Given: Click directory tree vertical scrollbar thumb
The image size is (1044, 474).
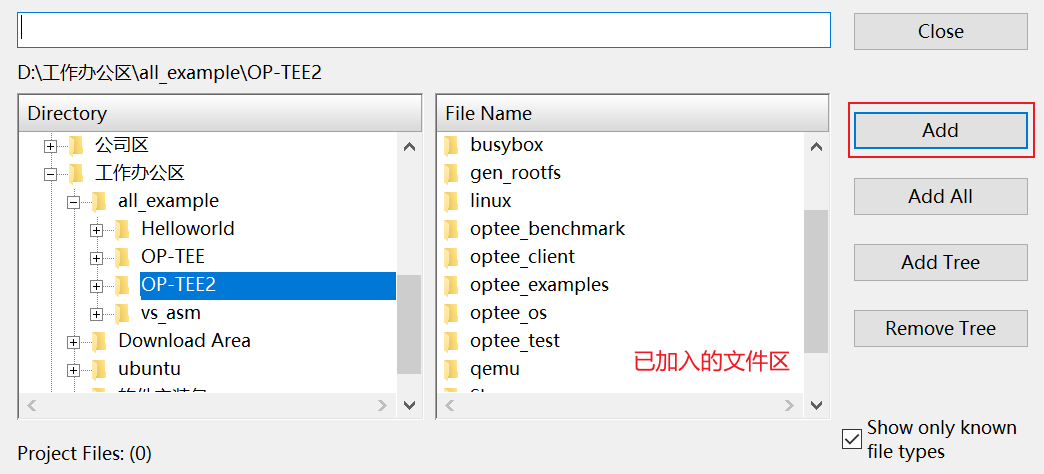Looking at the screenshot, I should (x=409, y=324).
